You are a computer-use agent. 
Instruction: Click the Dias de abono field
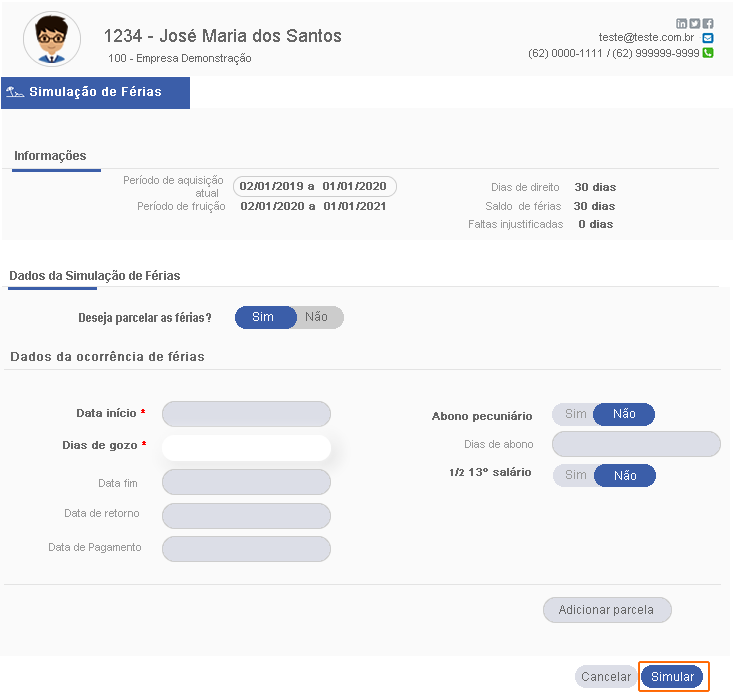(636, 444)
